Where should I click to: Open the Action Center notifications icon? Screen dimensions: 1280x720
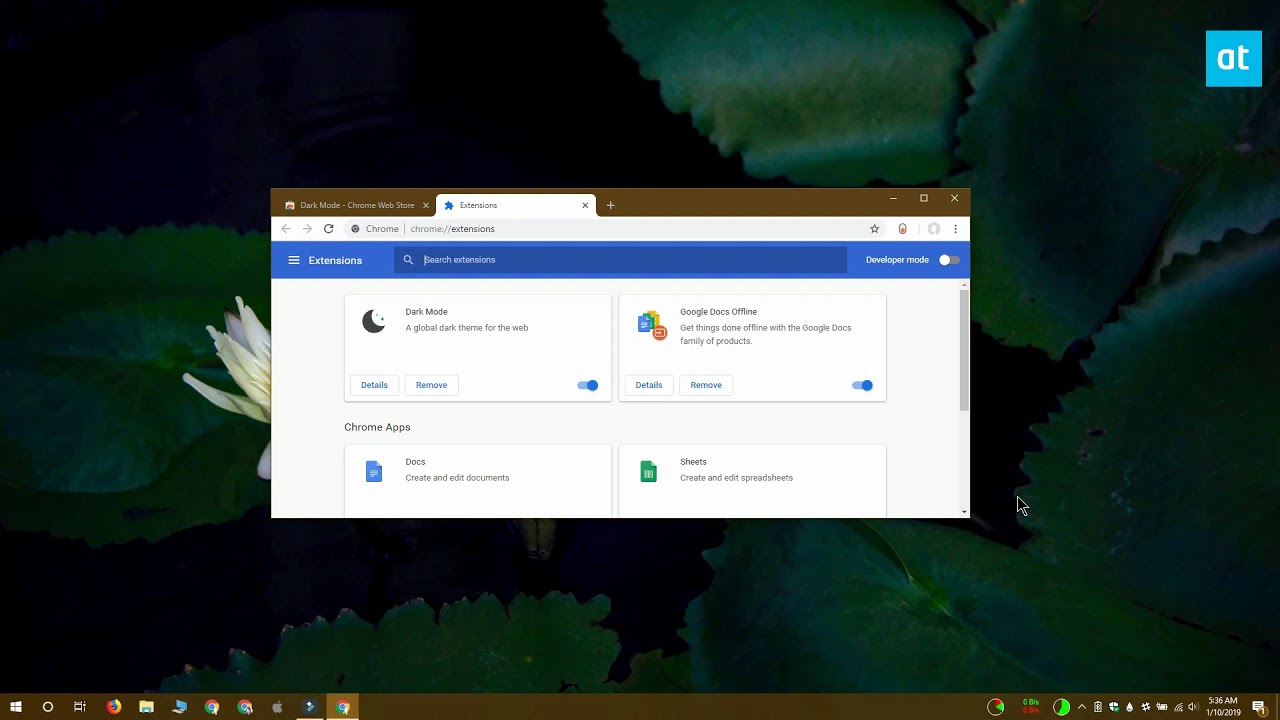[1259, 707]
